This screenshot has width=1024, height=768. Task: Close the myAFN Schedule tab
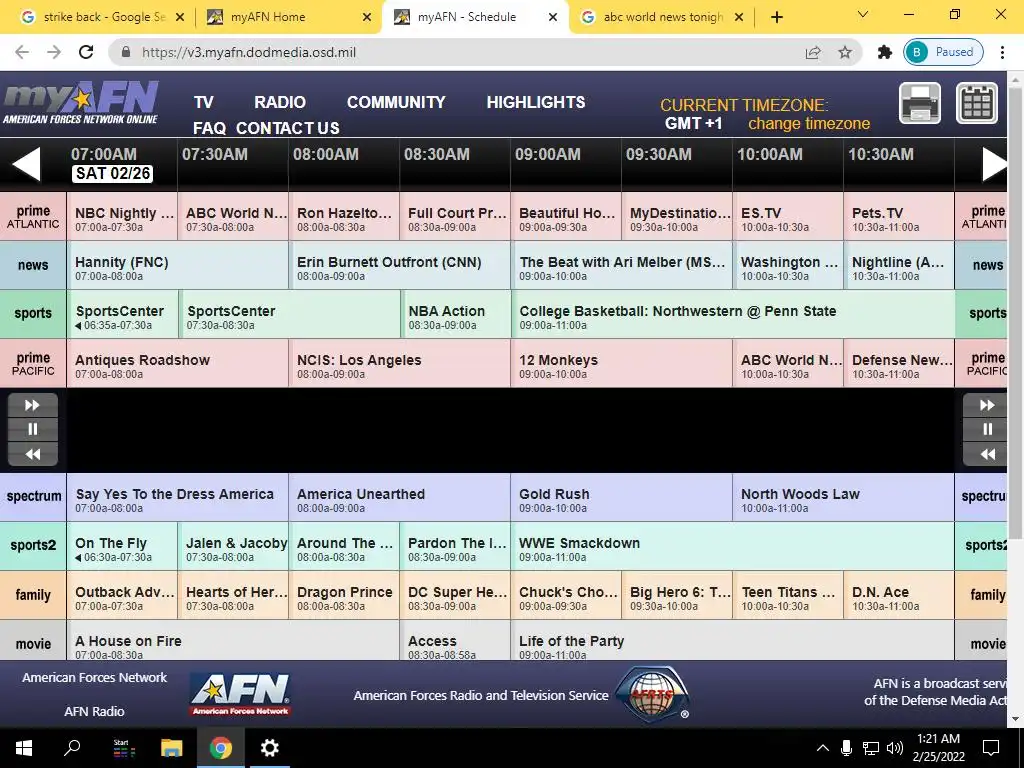(553, 17)
